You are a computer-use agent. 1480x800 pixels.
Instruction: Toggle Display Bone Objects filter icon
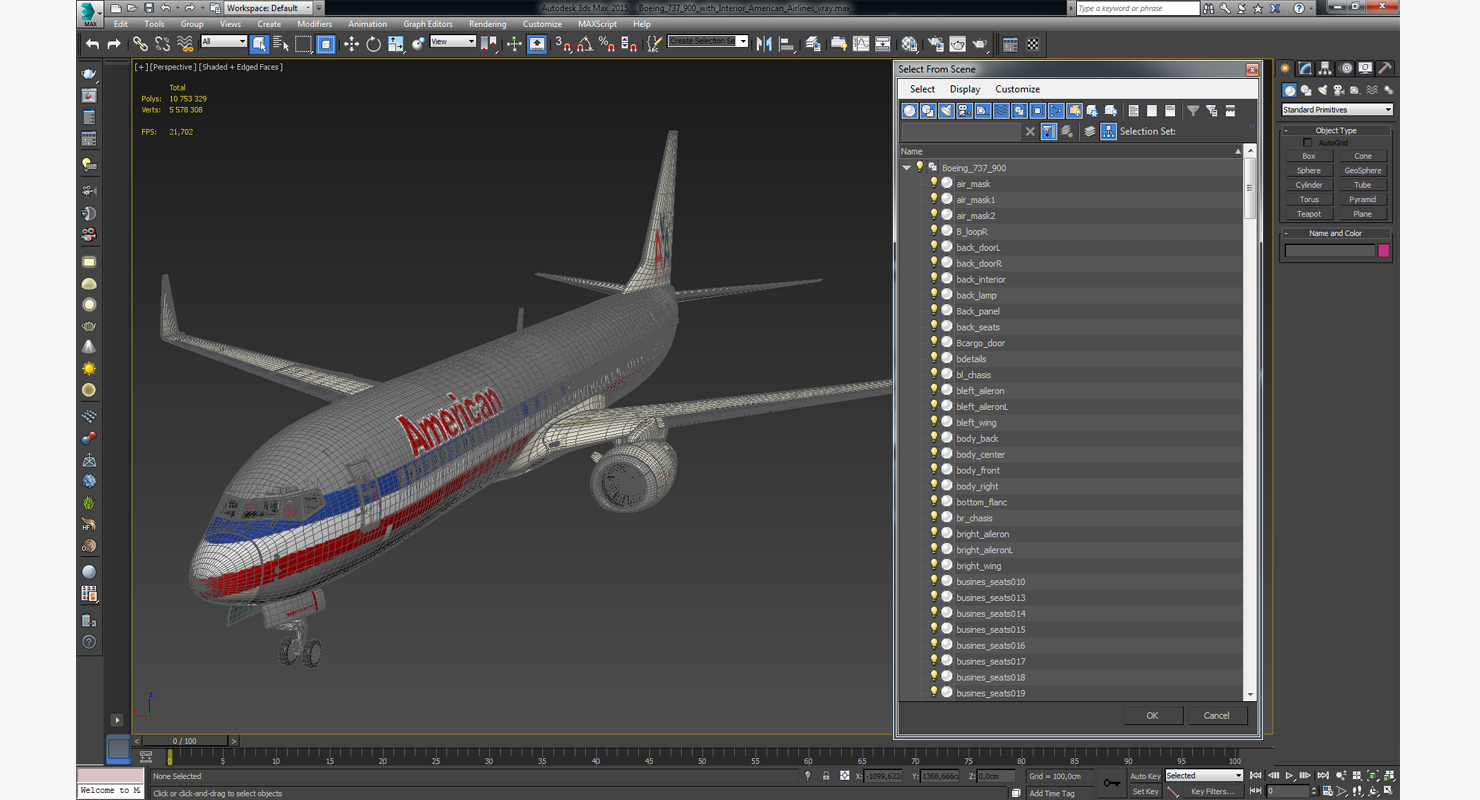(1056, 111)
